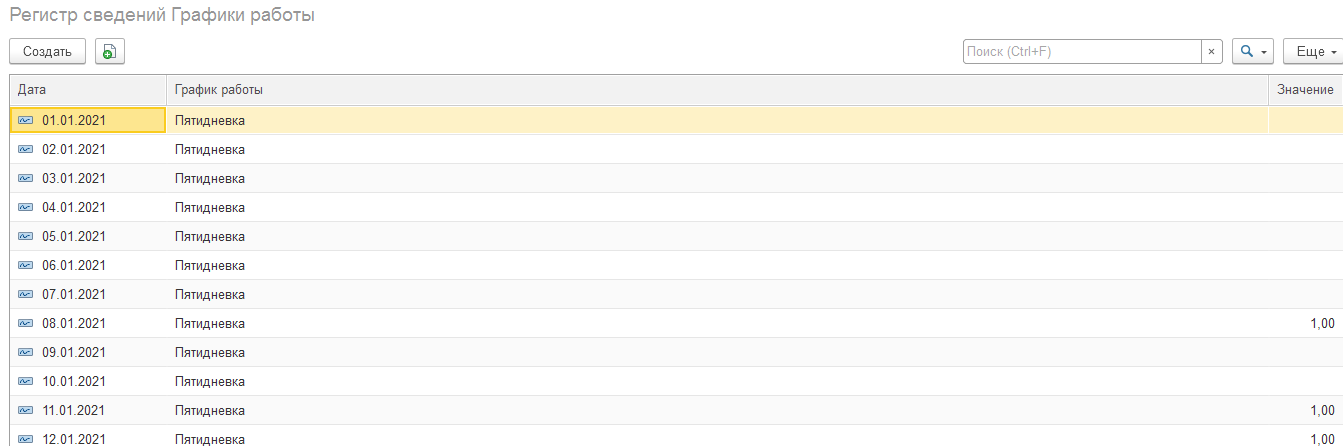This screenshot has height=446, width=1343.
Task: Click the 1,00 value for 08.01.2021
Action: coord(1321,324)
